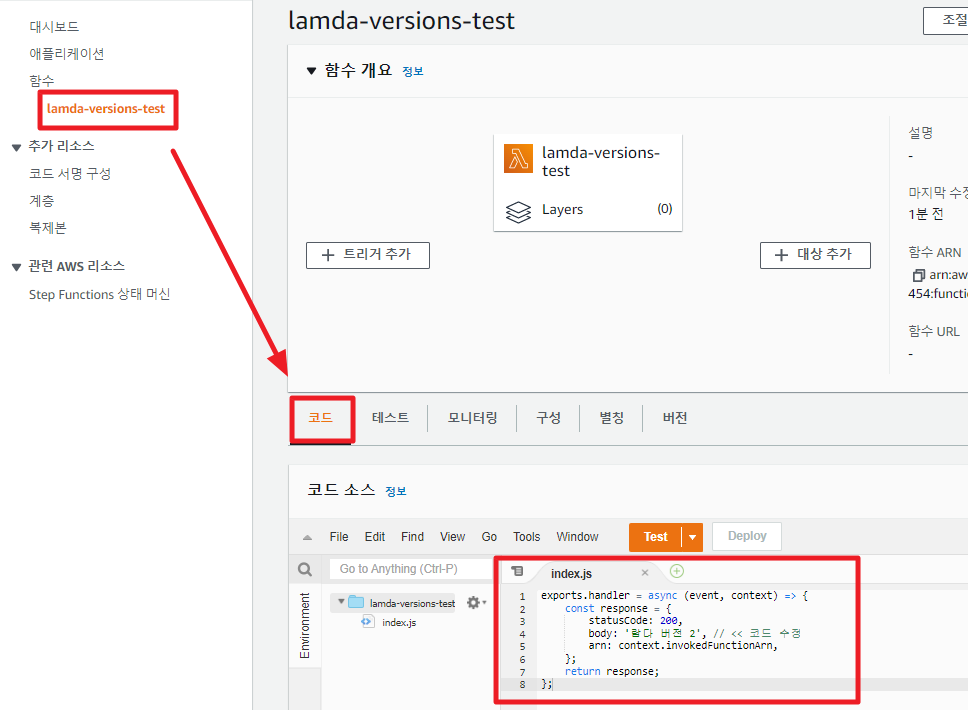The width and height of the screenshot is (968, 710).
Task: Click line number 8 in gutter
Action: pos(522,685)
